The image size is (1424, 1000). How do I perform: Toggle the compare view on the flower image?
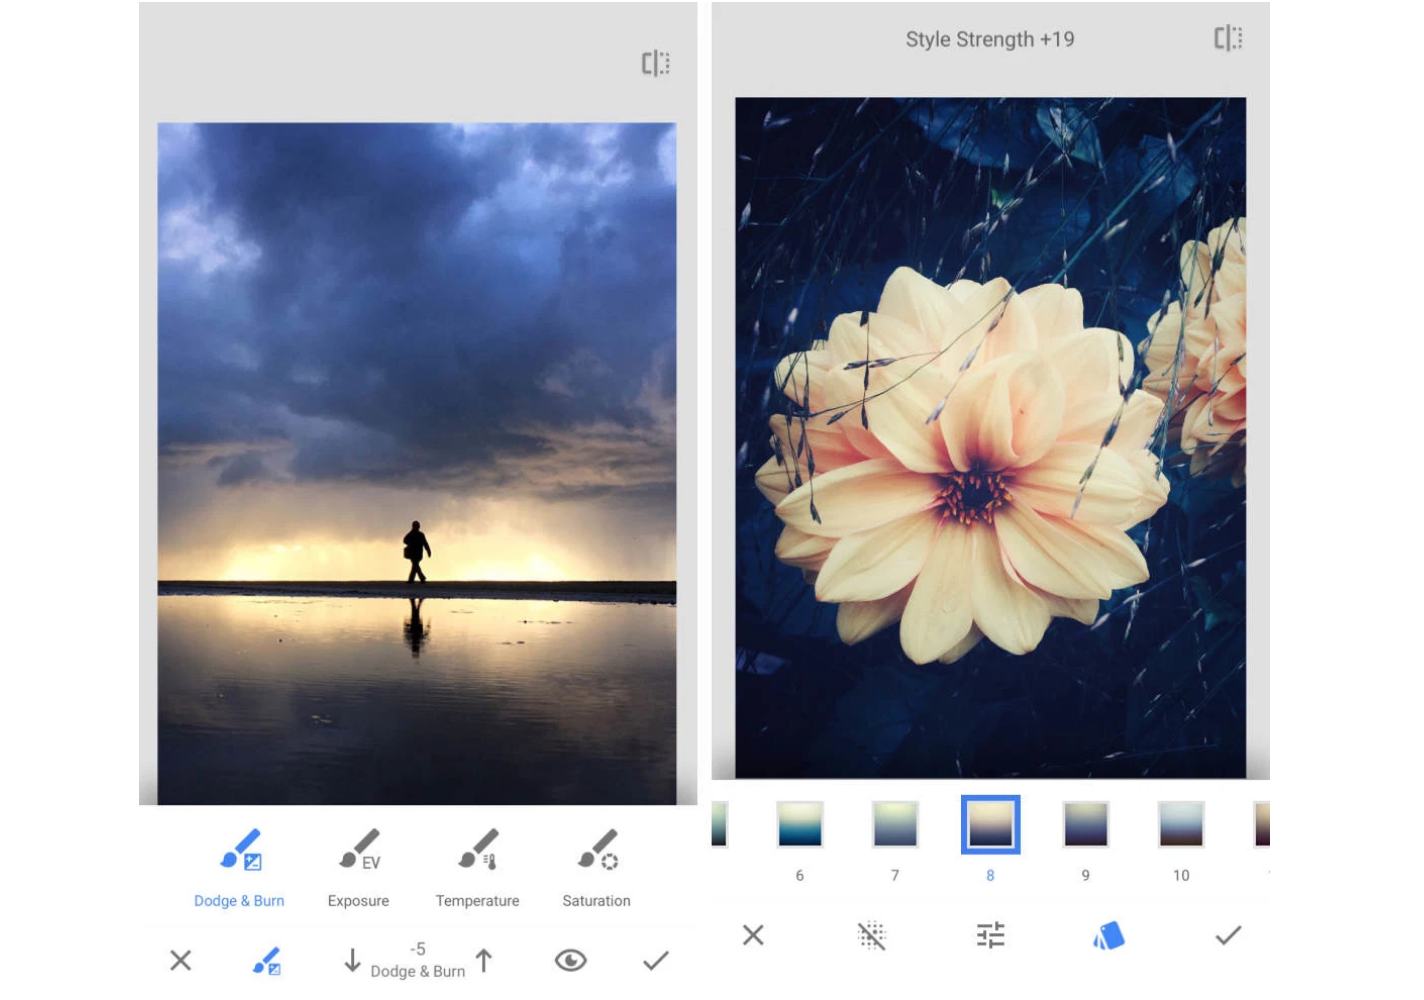coord(1228,38)
